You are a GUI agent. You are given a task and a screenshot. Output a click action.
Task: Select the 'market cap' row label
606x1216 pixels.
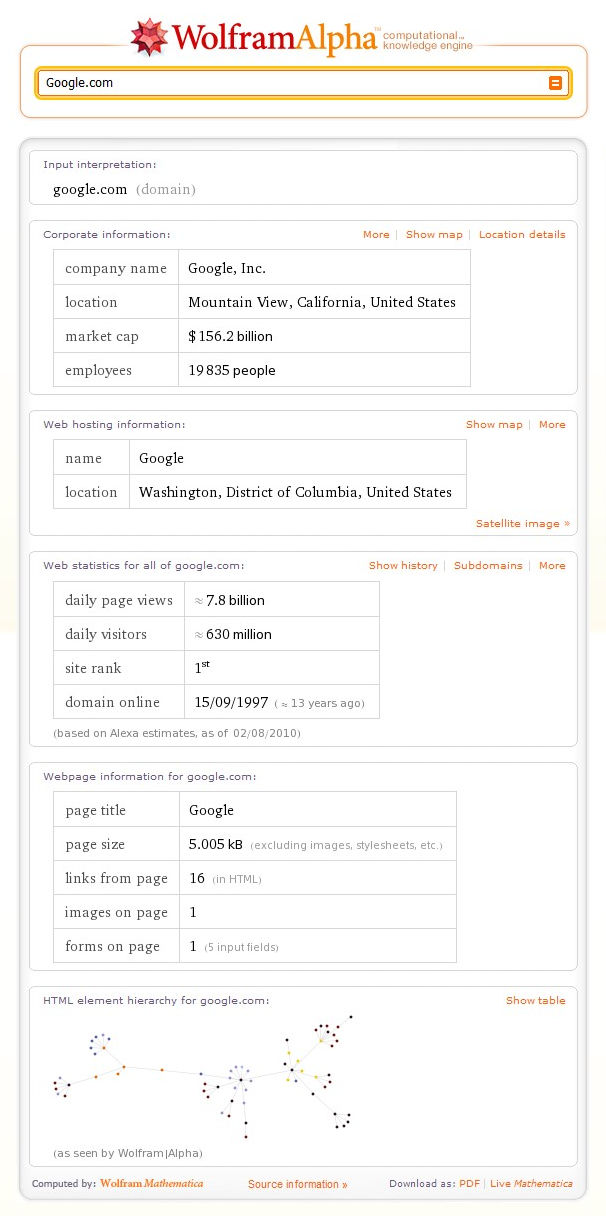click(102, 336)
